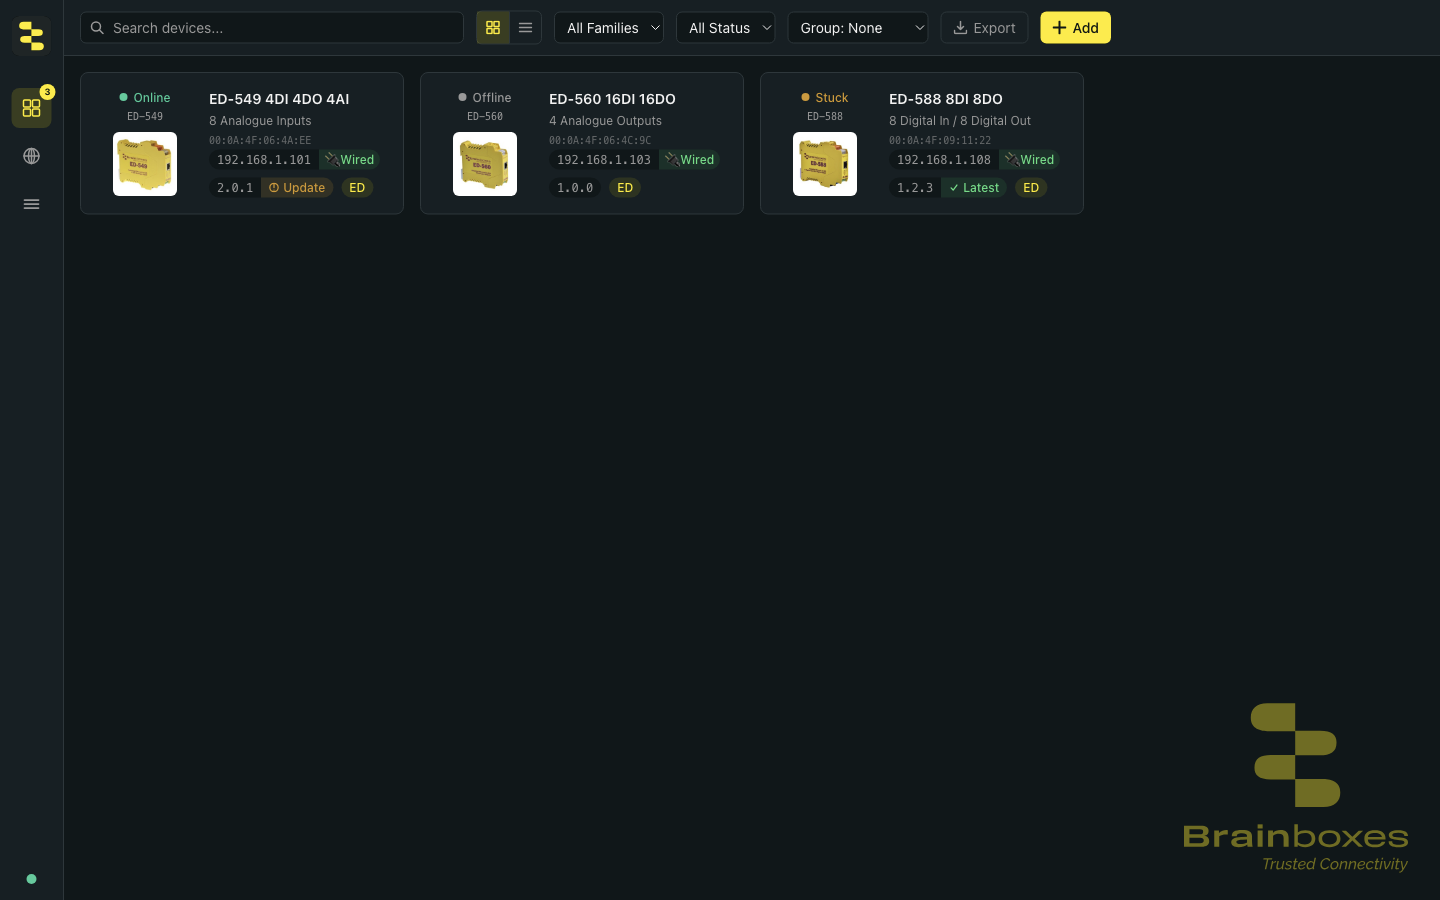Click IP address 192.168.1.101

click(264, 160)
